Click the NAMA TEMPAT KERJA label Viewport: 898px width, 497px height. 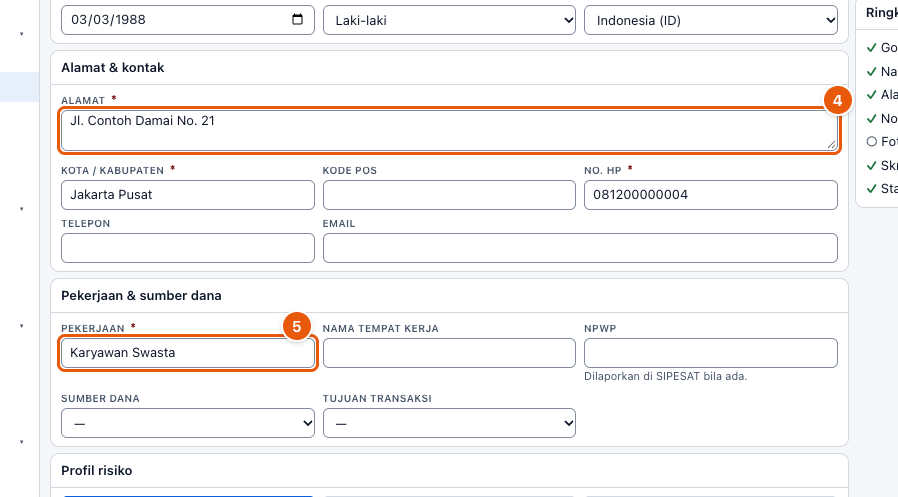(380, 329)
